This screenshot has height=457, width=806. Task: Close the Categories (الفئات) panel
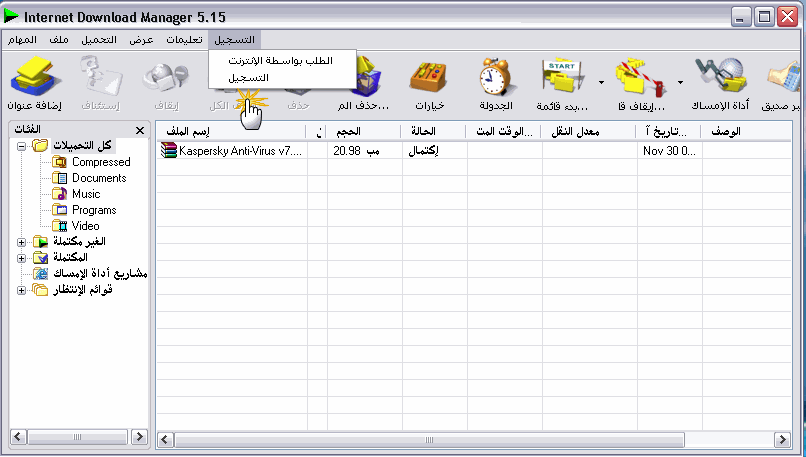point(140,131)
